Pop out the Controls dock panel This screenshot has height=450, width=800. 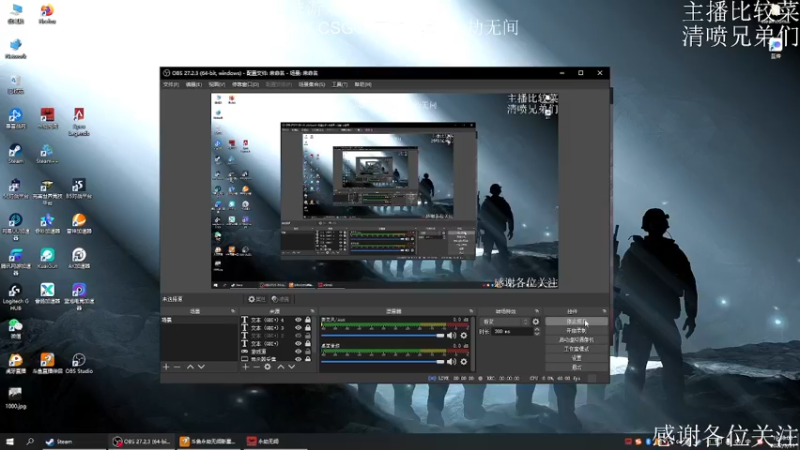(605, 311)
